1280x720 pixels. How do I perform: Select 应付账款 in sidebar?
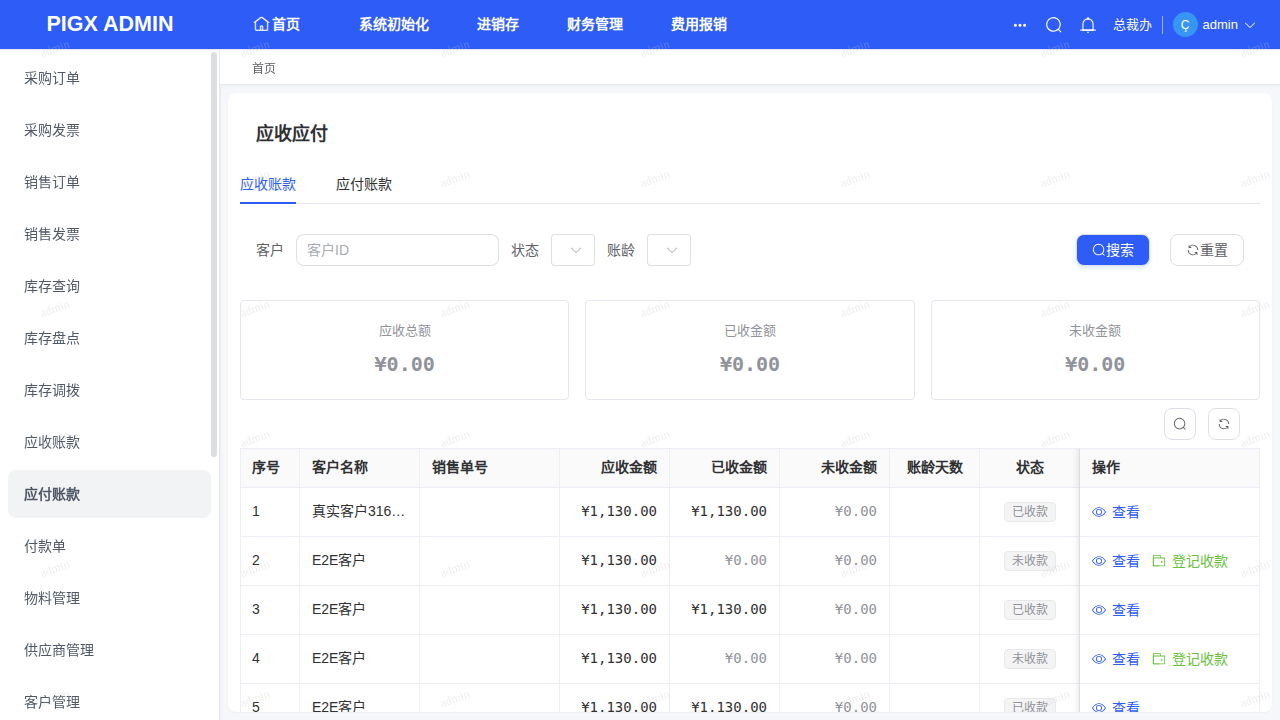click(109, 494)
